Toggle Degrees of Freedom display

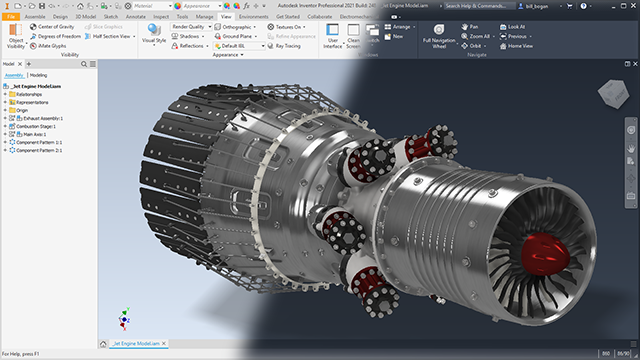click(55, 36)
